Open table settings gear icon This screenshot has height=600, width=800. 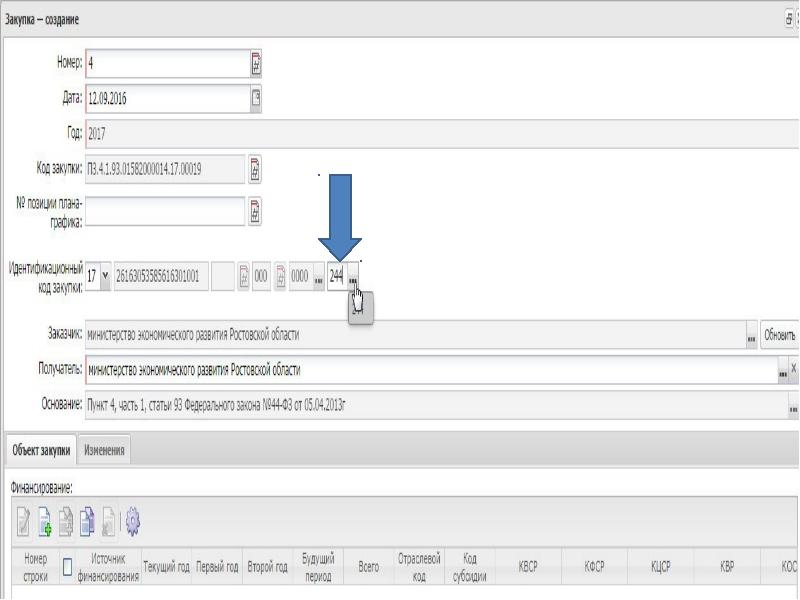(x=133, y=521)
